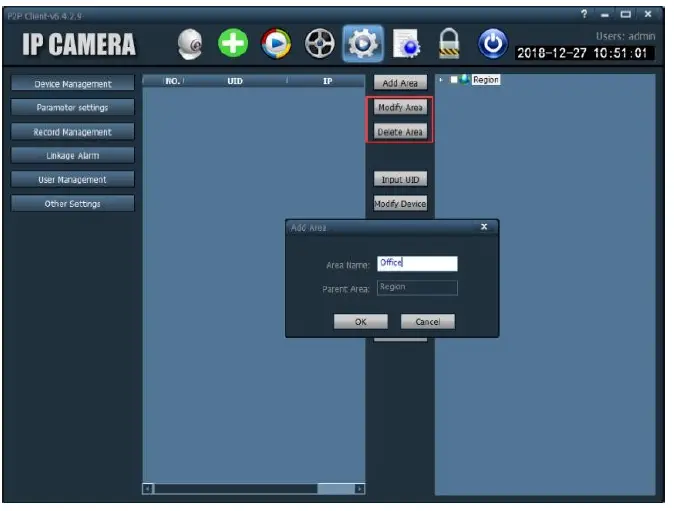Image resolution: width=674 pixels, height=511 pixels.
Task: Click the date and time display
Action: pyautogui.click(x=585, y=53)
